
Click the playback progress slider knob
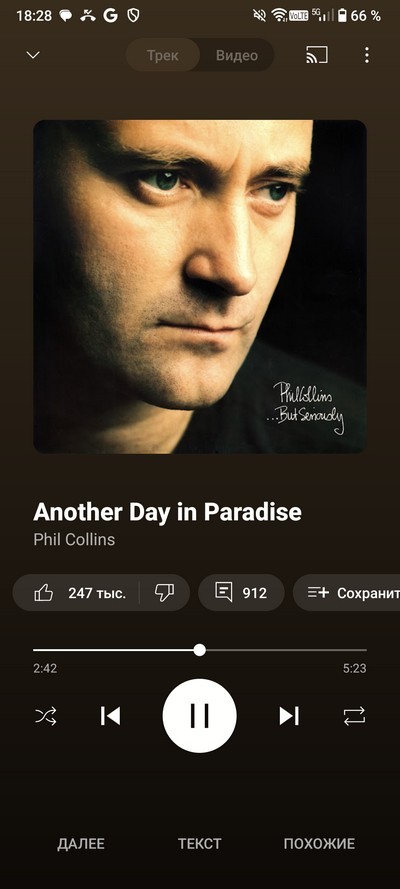(x=199, y=650)
